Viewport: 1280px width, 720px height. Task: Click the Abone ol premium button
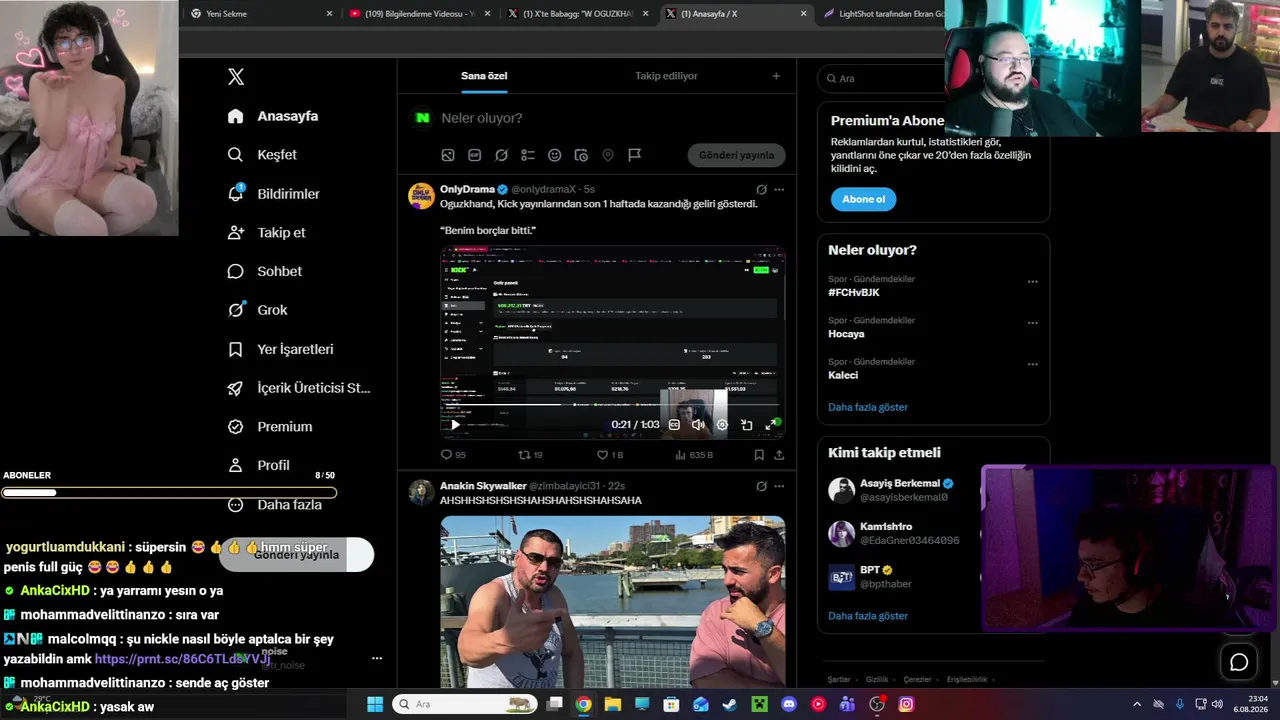click(864, 199)
